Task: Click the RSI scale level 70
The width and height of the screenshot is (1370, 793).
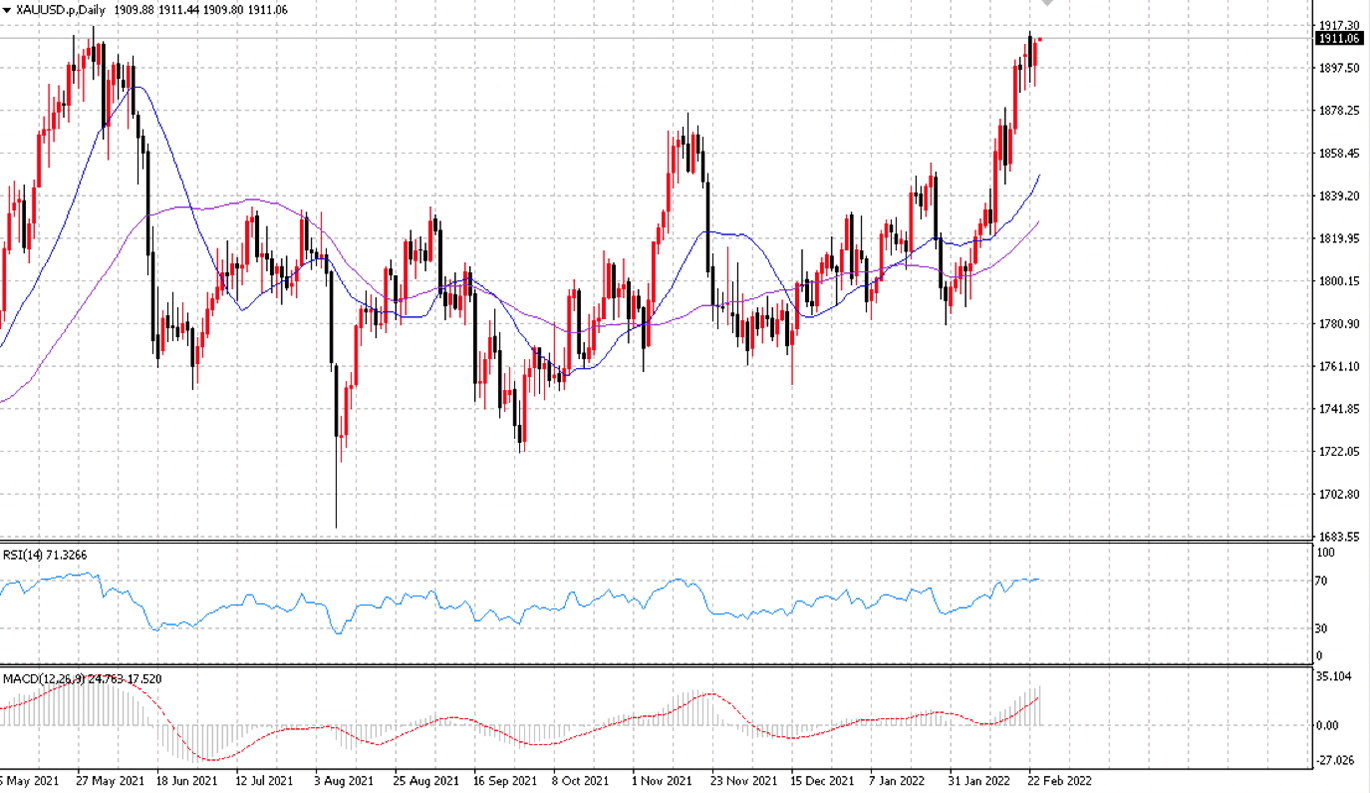Action: pyautogui.click(x=1322, y=581)
